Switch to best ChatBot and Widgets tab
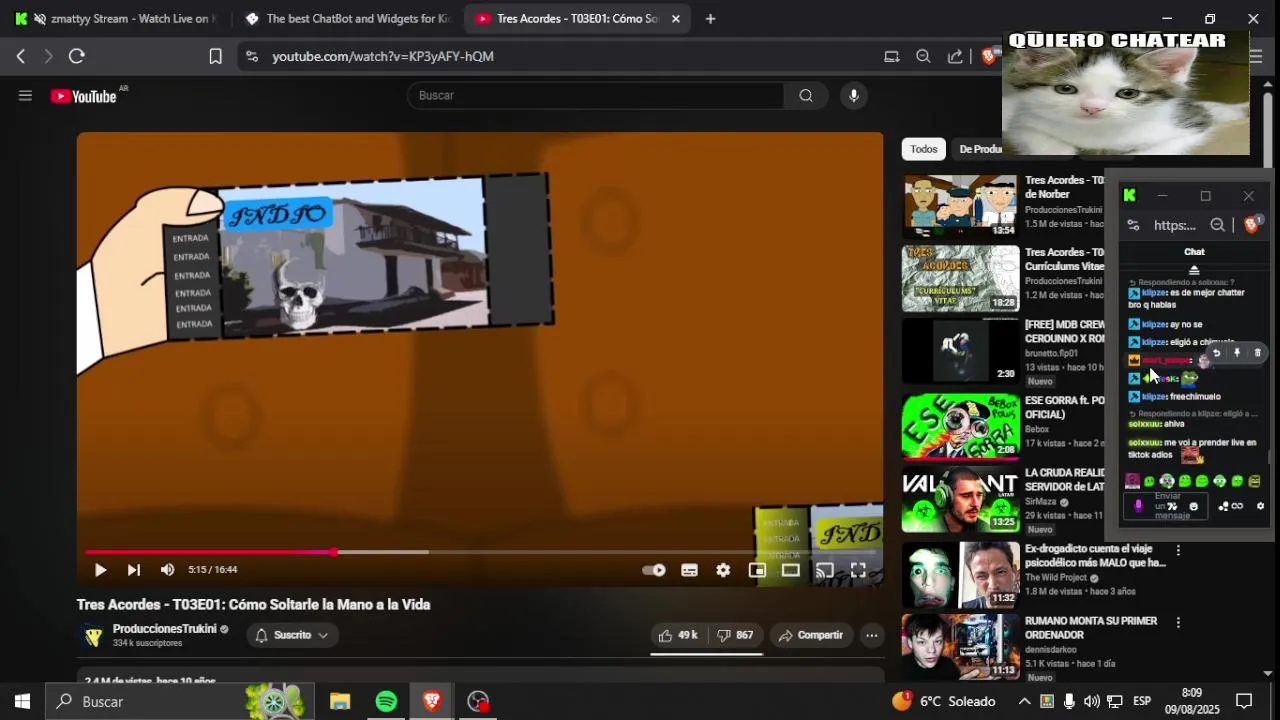Image resolution: width=1280 pixels, height=720 pixels. click(348, 19)
